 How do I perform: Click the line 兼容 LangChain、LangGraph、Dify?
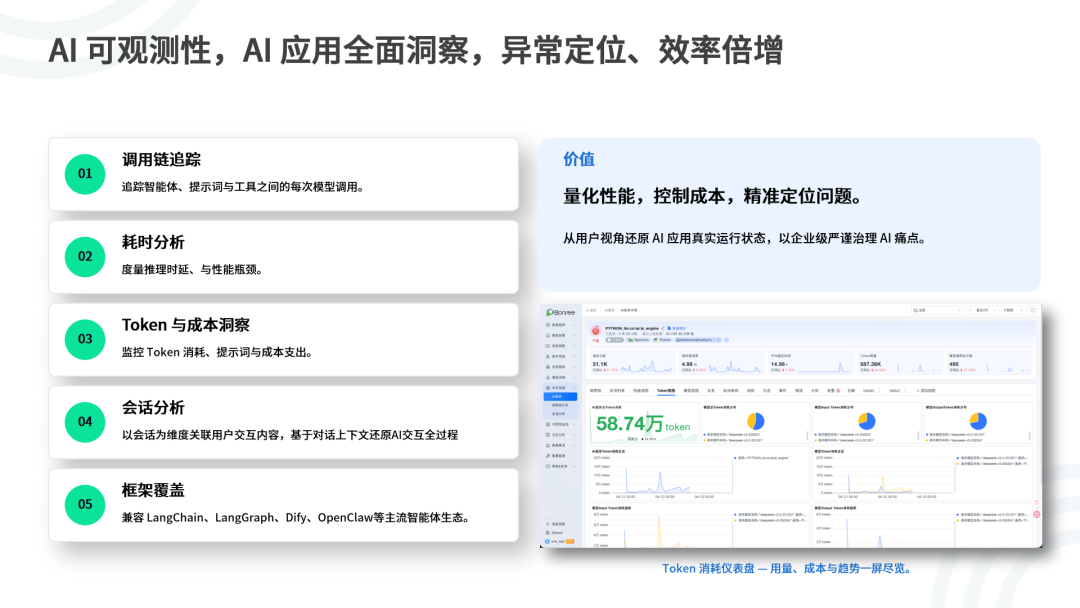(x=295, y=517)
